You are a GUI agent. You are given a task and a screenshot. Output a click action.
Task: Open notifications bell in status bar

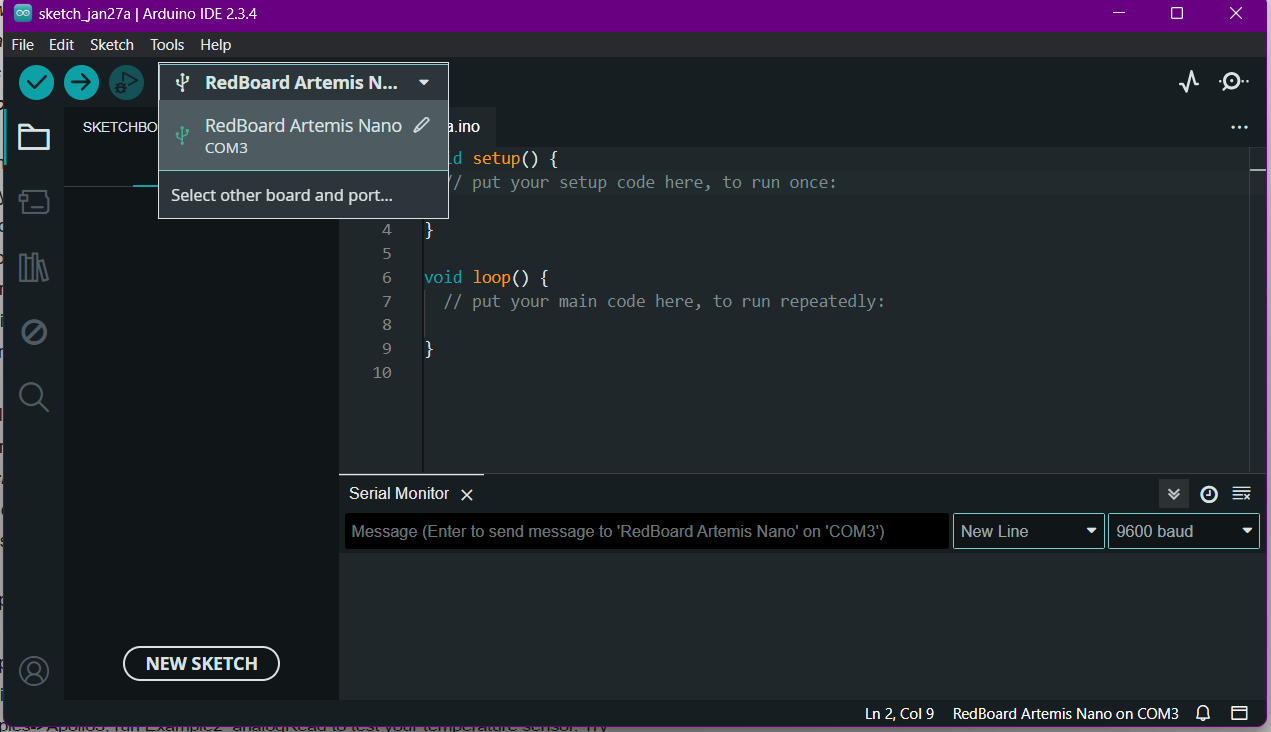tap(1204, 713)
